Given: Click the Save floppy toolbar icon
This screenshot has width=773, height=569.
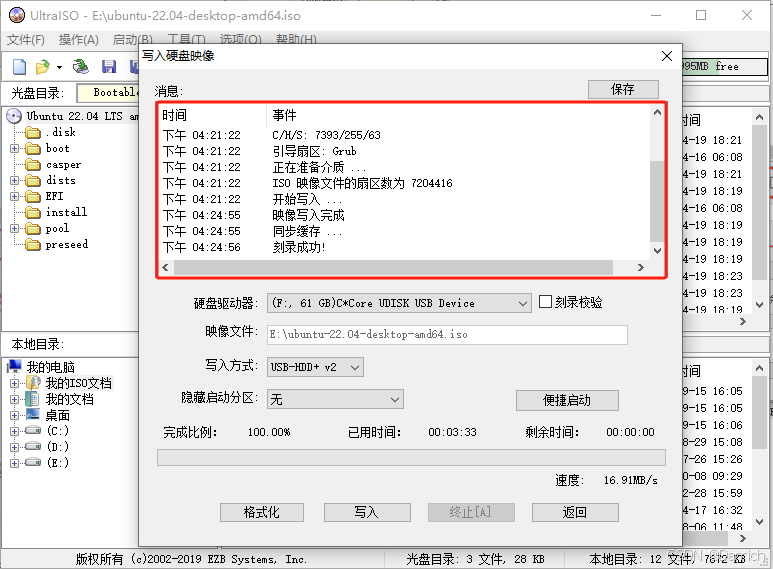Looking at the screenshot, I should [x=108, y=67].
